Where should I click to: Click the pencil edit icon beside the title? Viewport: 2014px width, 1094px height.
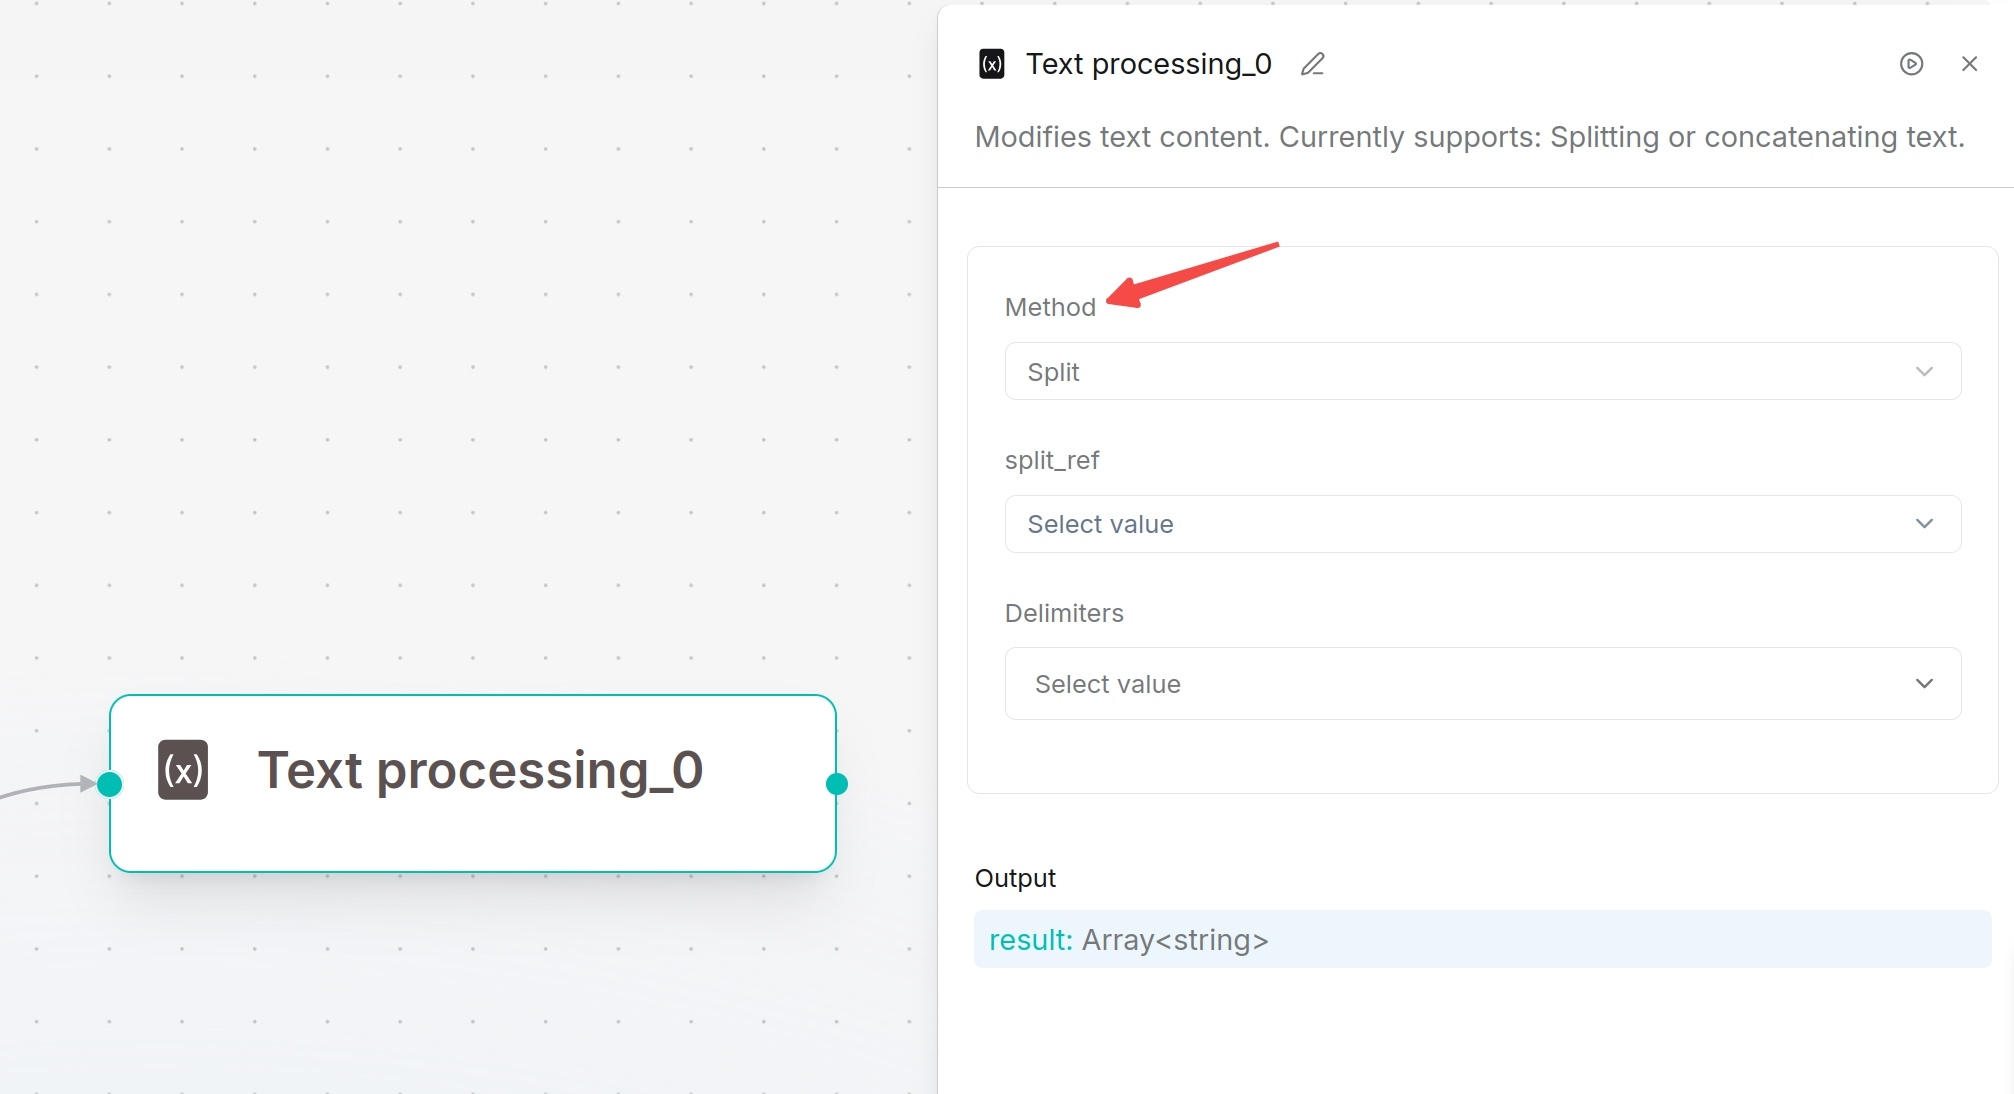tap(1312, 64)
